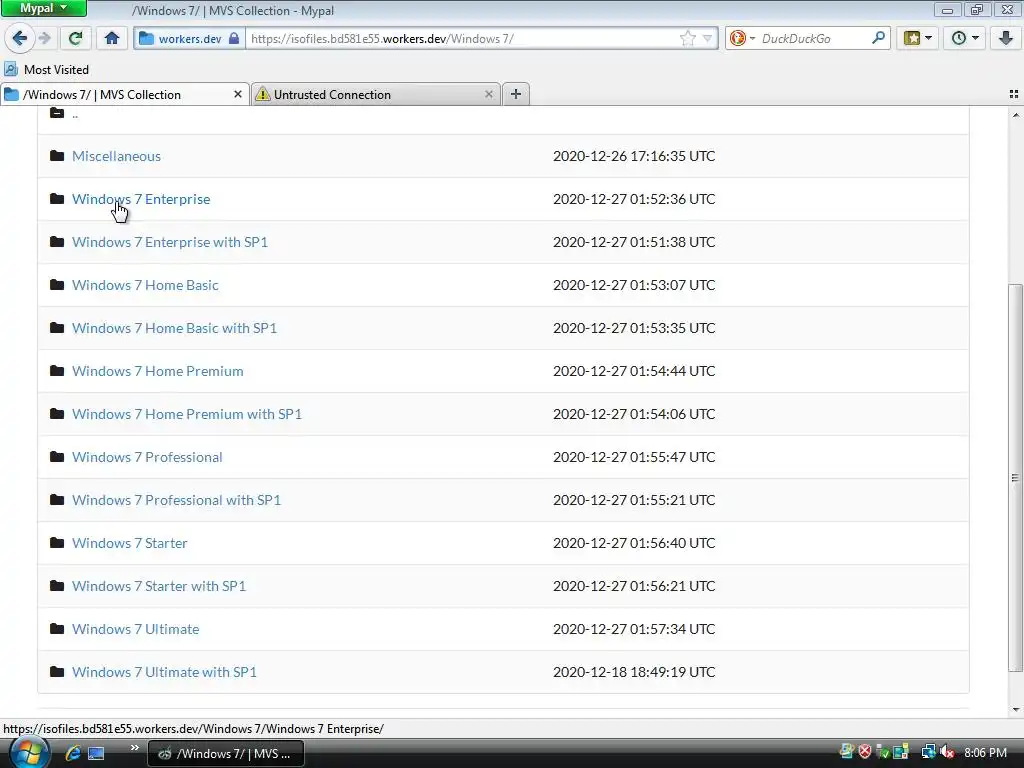
Task: Open the Most Visited bookmarks folder
Action: point(46,69)
